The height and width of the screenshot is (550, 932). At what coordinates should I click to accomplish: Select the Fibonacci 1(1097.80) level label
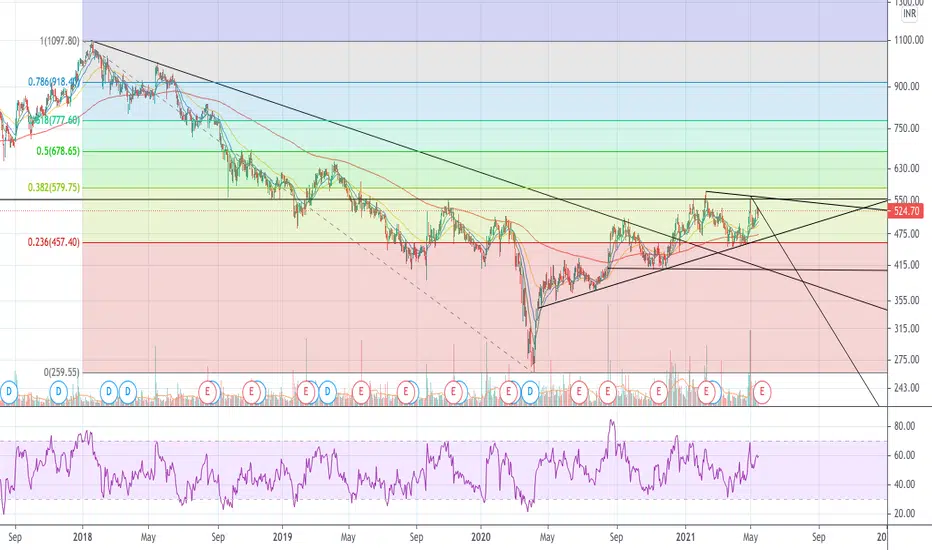click(x=59, y=41)
